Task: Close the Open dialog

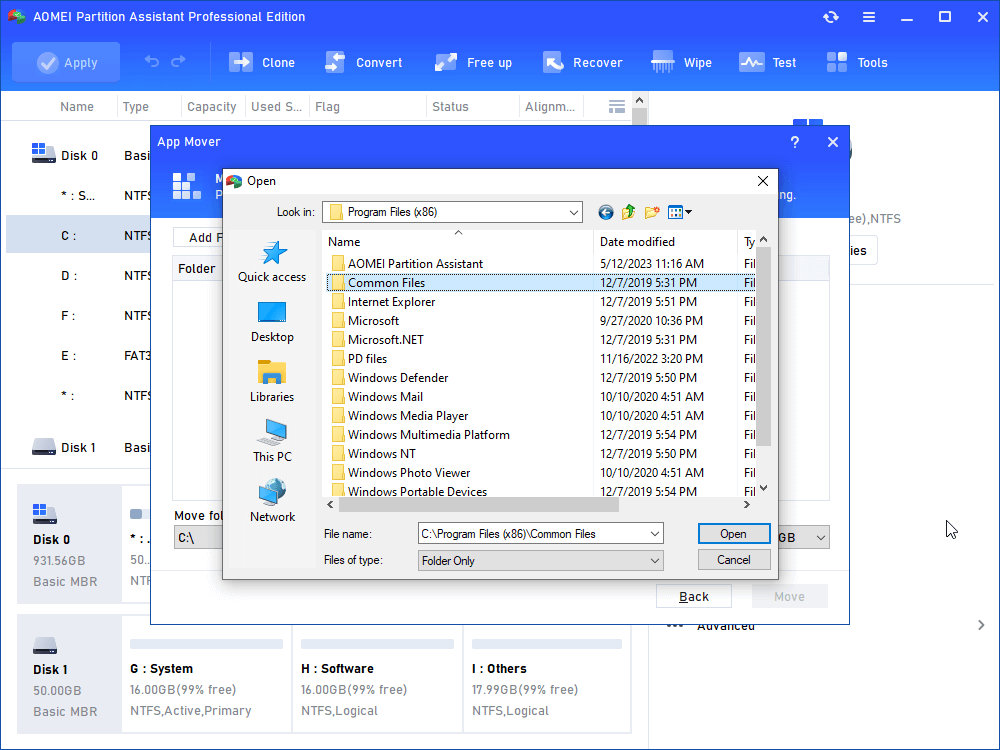Action: [x=763, y=181]
